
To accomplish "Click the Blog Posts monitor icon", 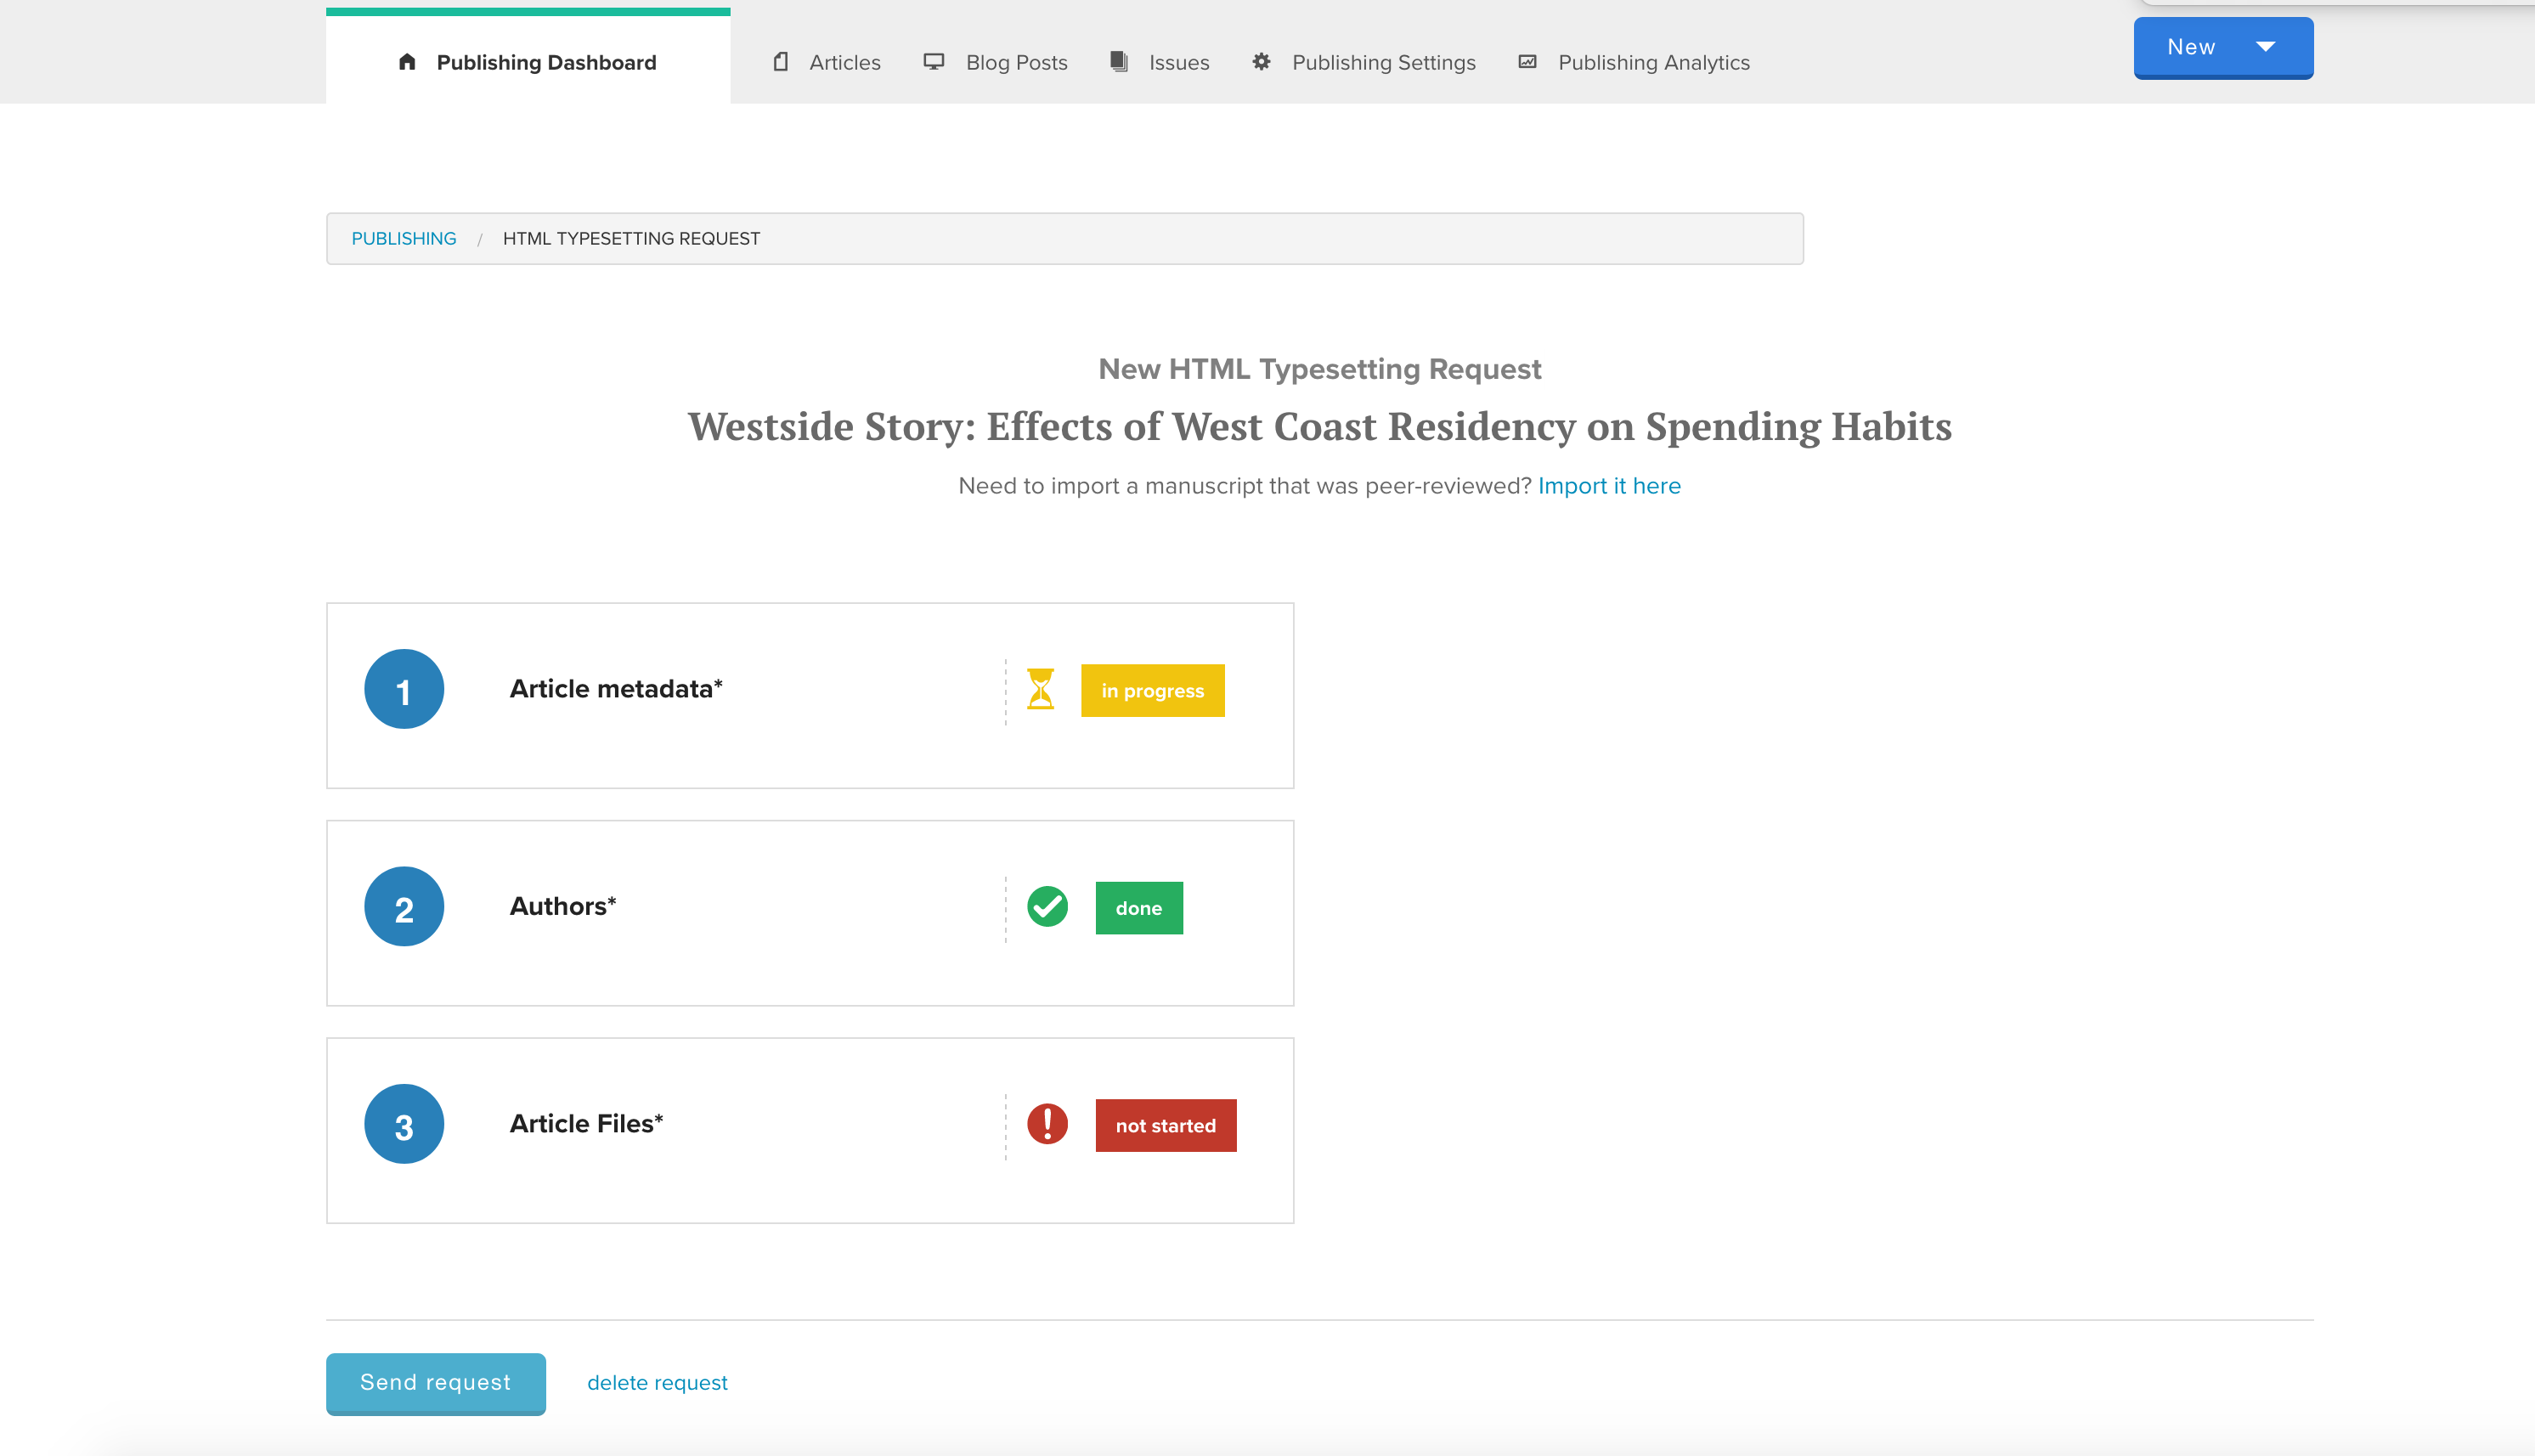I will coord(934,62).
